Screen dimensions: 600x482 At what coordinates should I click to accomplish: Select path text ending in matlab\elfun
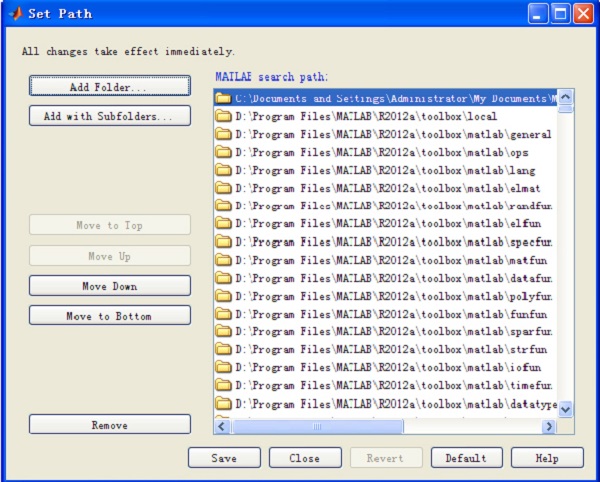tap(388, 223)
